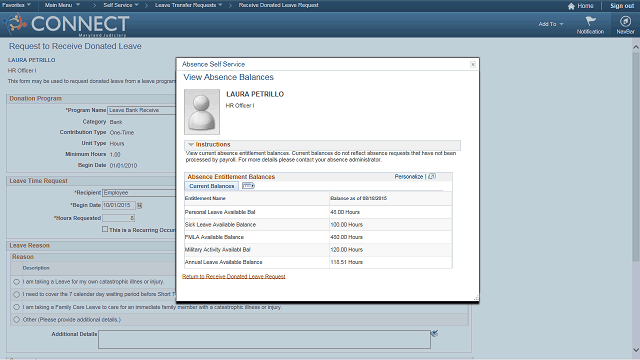
Task: Click page scrollbar down arrow
Action: coord(636,350)
